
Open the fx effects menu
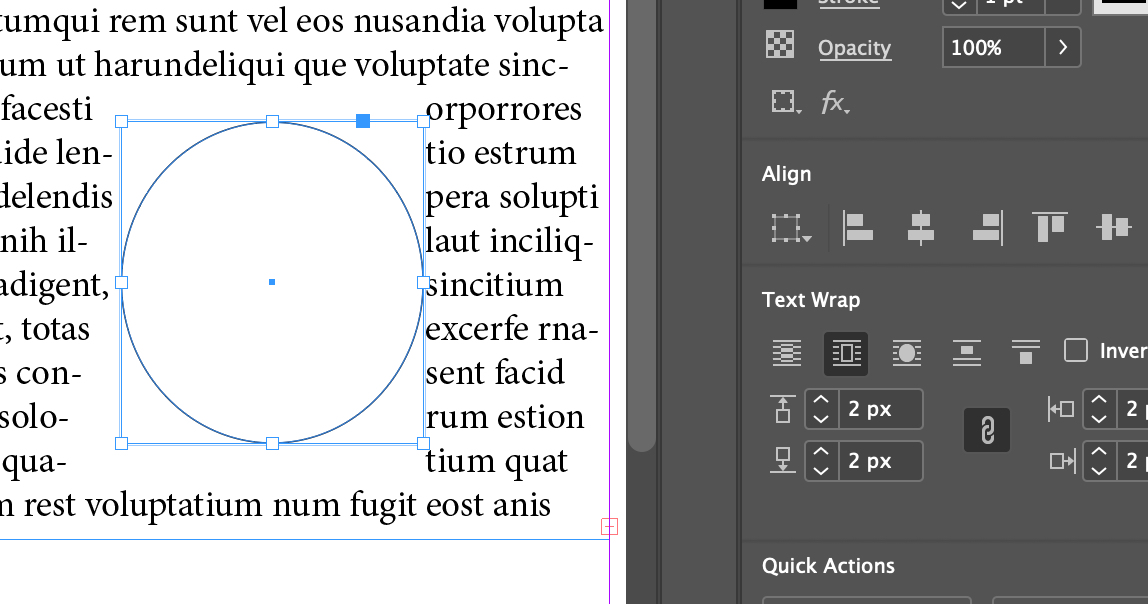coord(835,102)
